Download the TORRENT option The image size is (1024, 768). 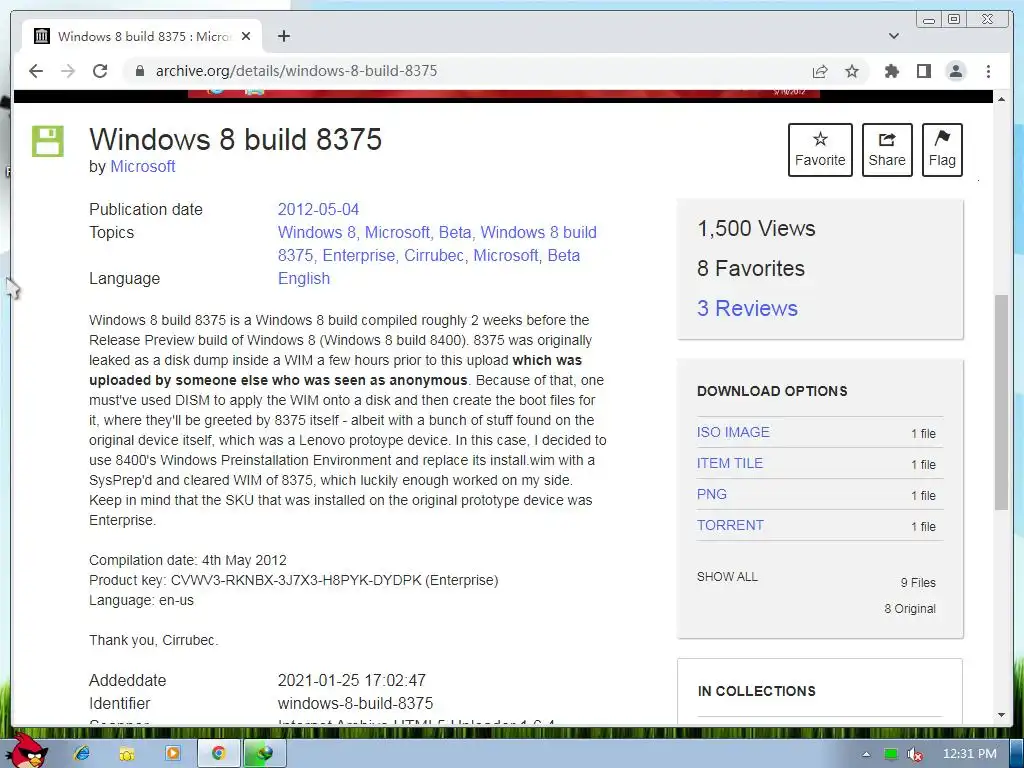pos(729,525)
